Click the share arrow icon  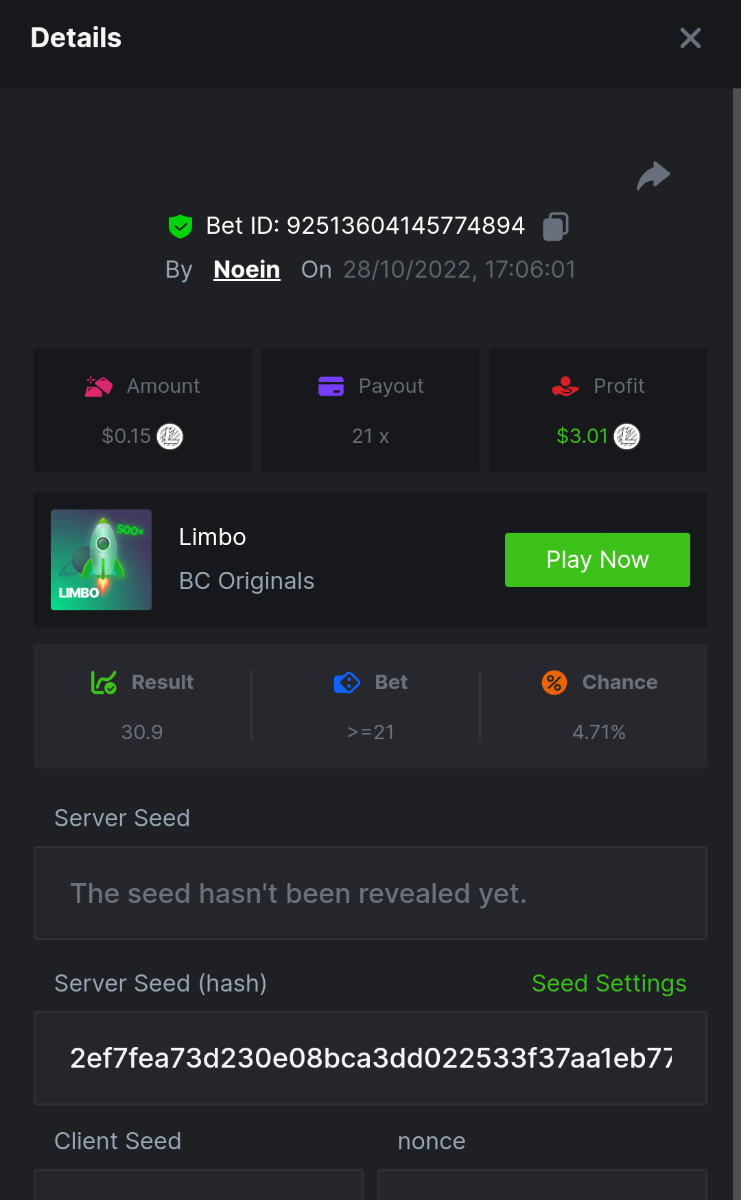tap(653, 177)
